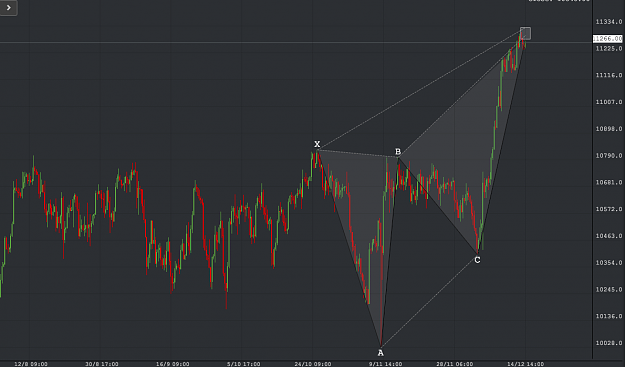Click the 10354.0 price axis label
This screenshot has width=625, height=367.
609,263
